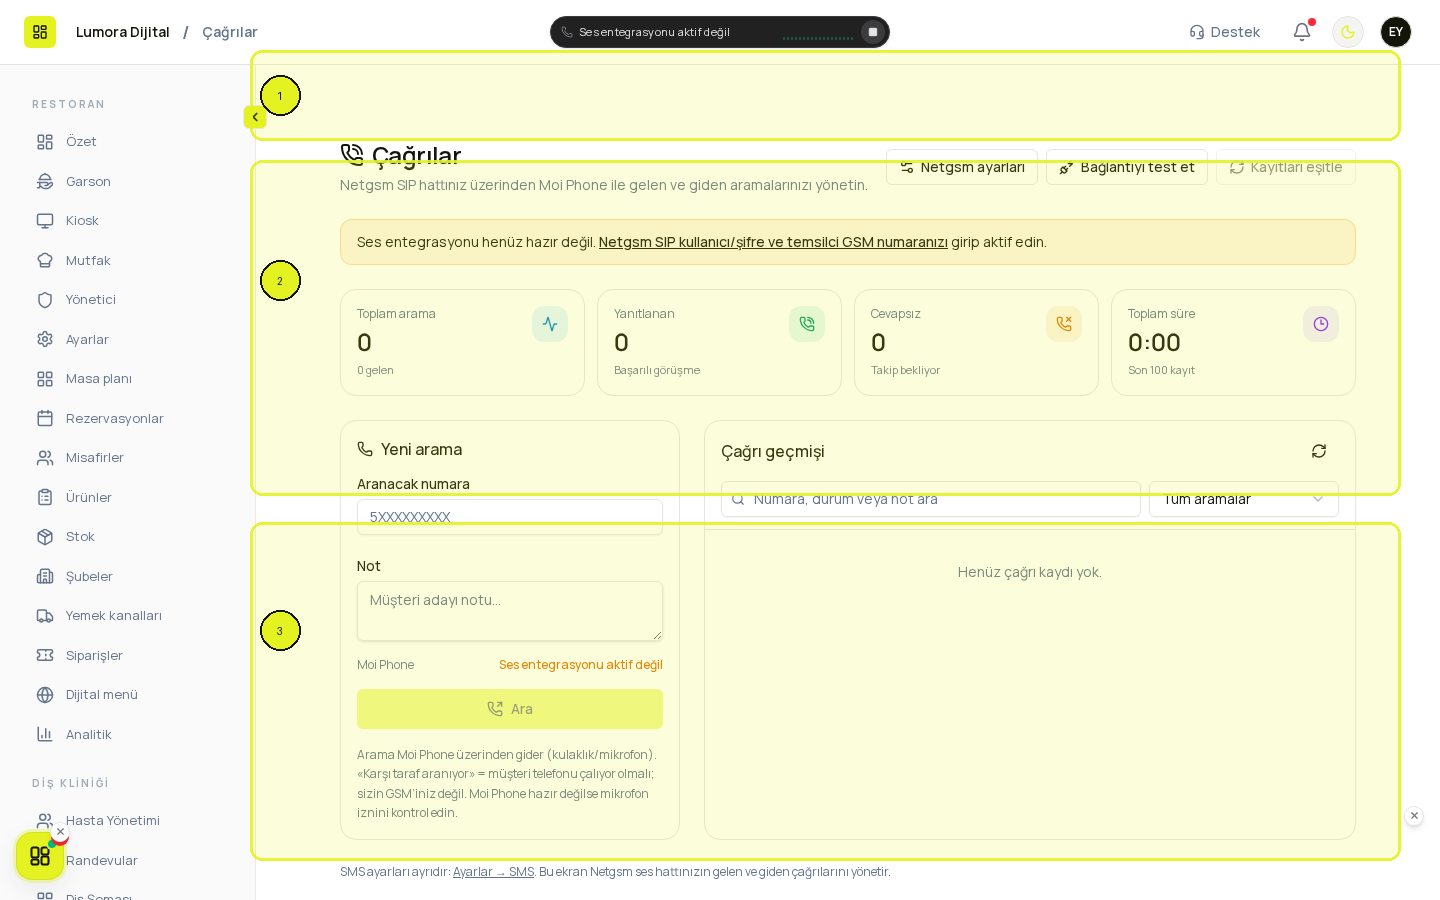Refresh the call history list
Image resolution: width=1440 pixels, height=900 pixels.
1319,451
